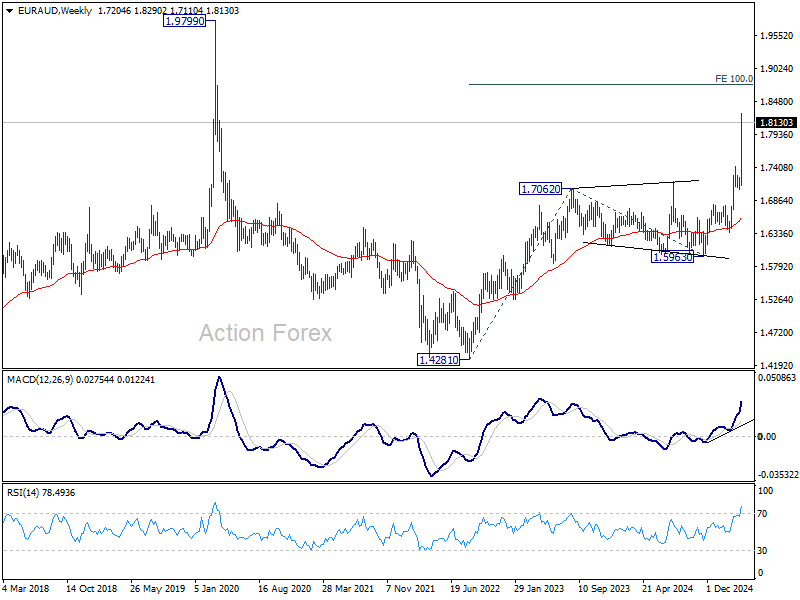The width and height of the screenshot is (800, 600).
Task: Select the 1.95520 price axis value
Action: [777, 36]
